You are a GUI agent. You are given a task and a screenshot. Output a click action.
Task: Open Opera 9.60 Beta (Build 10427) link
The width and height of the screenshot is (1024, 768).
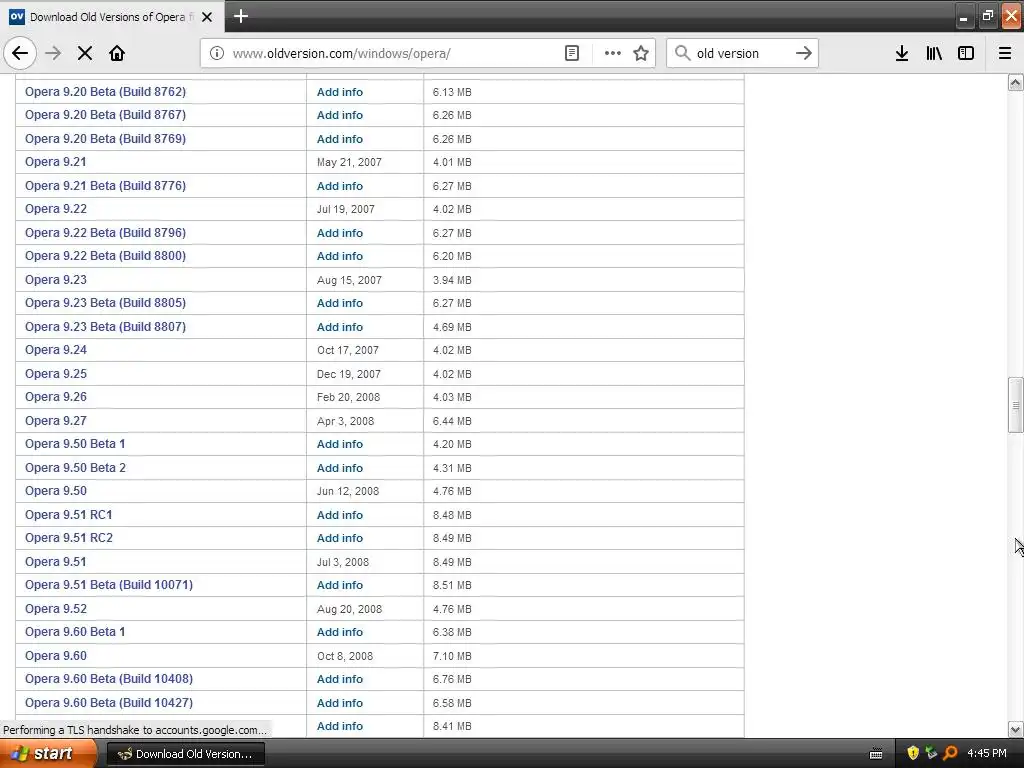109,703
